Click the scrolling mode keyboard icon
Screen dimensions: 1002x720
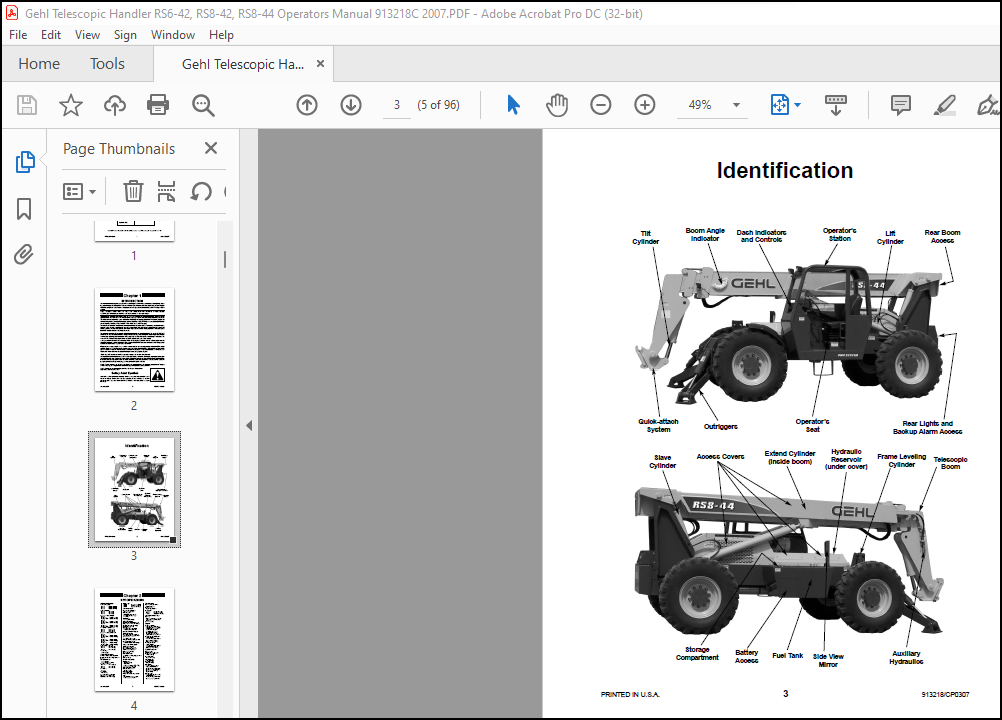click(x=836, y=105)
